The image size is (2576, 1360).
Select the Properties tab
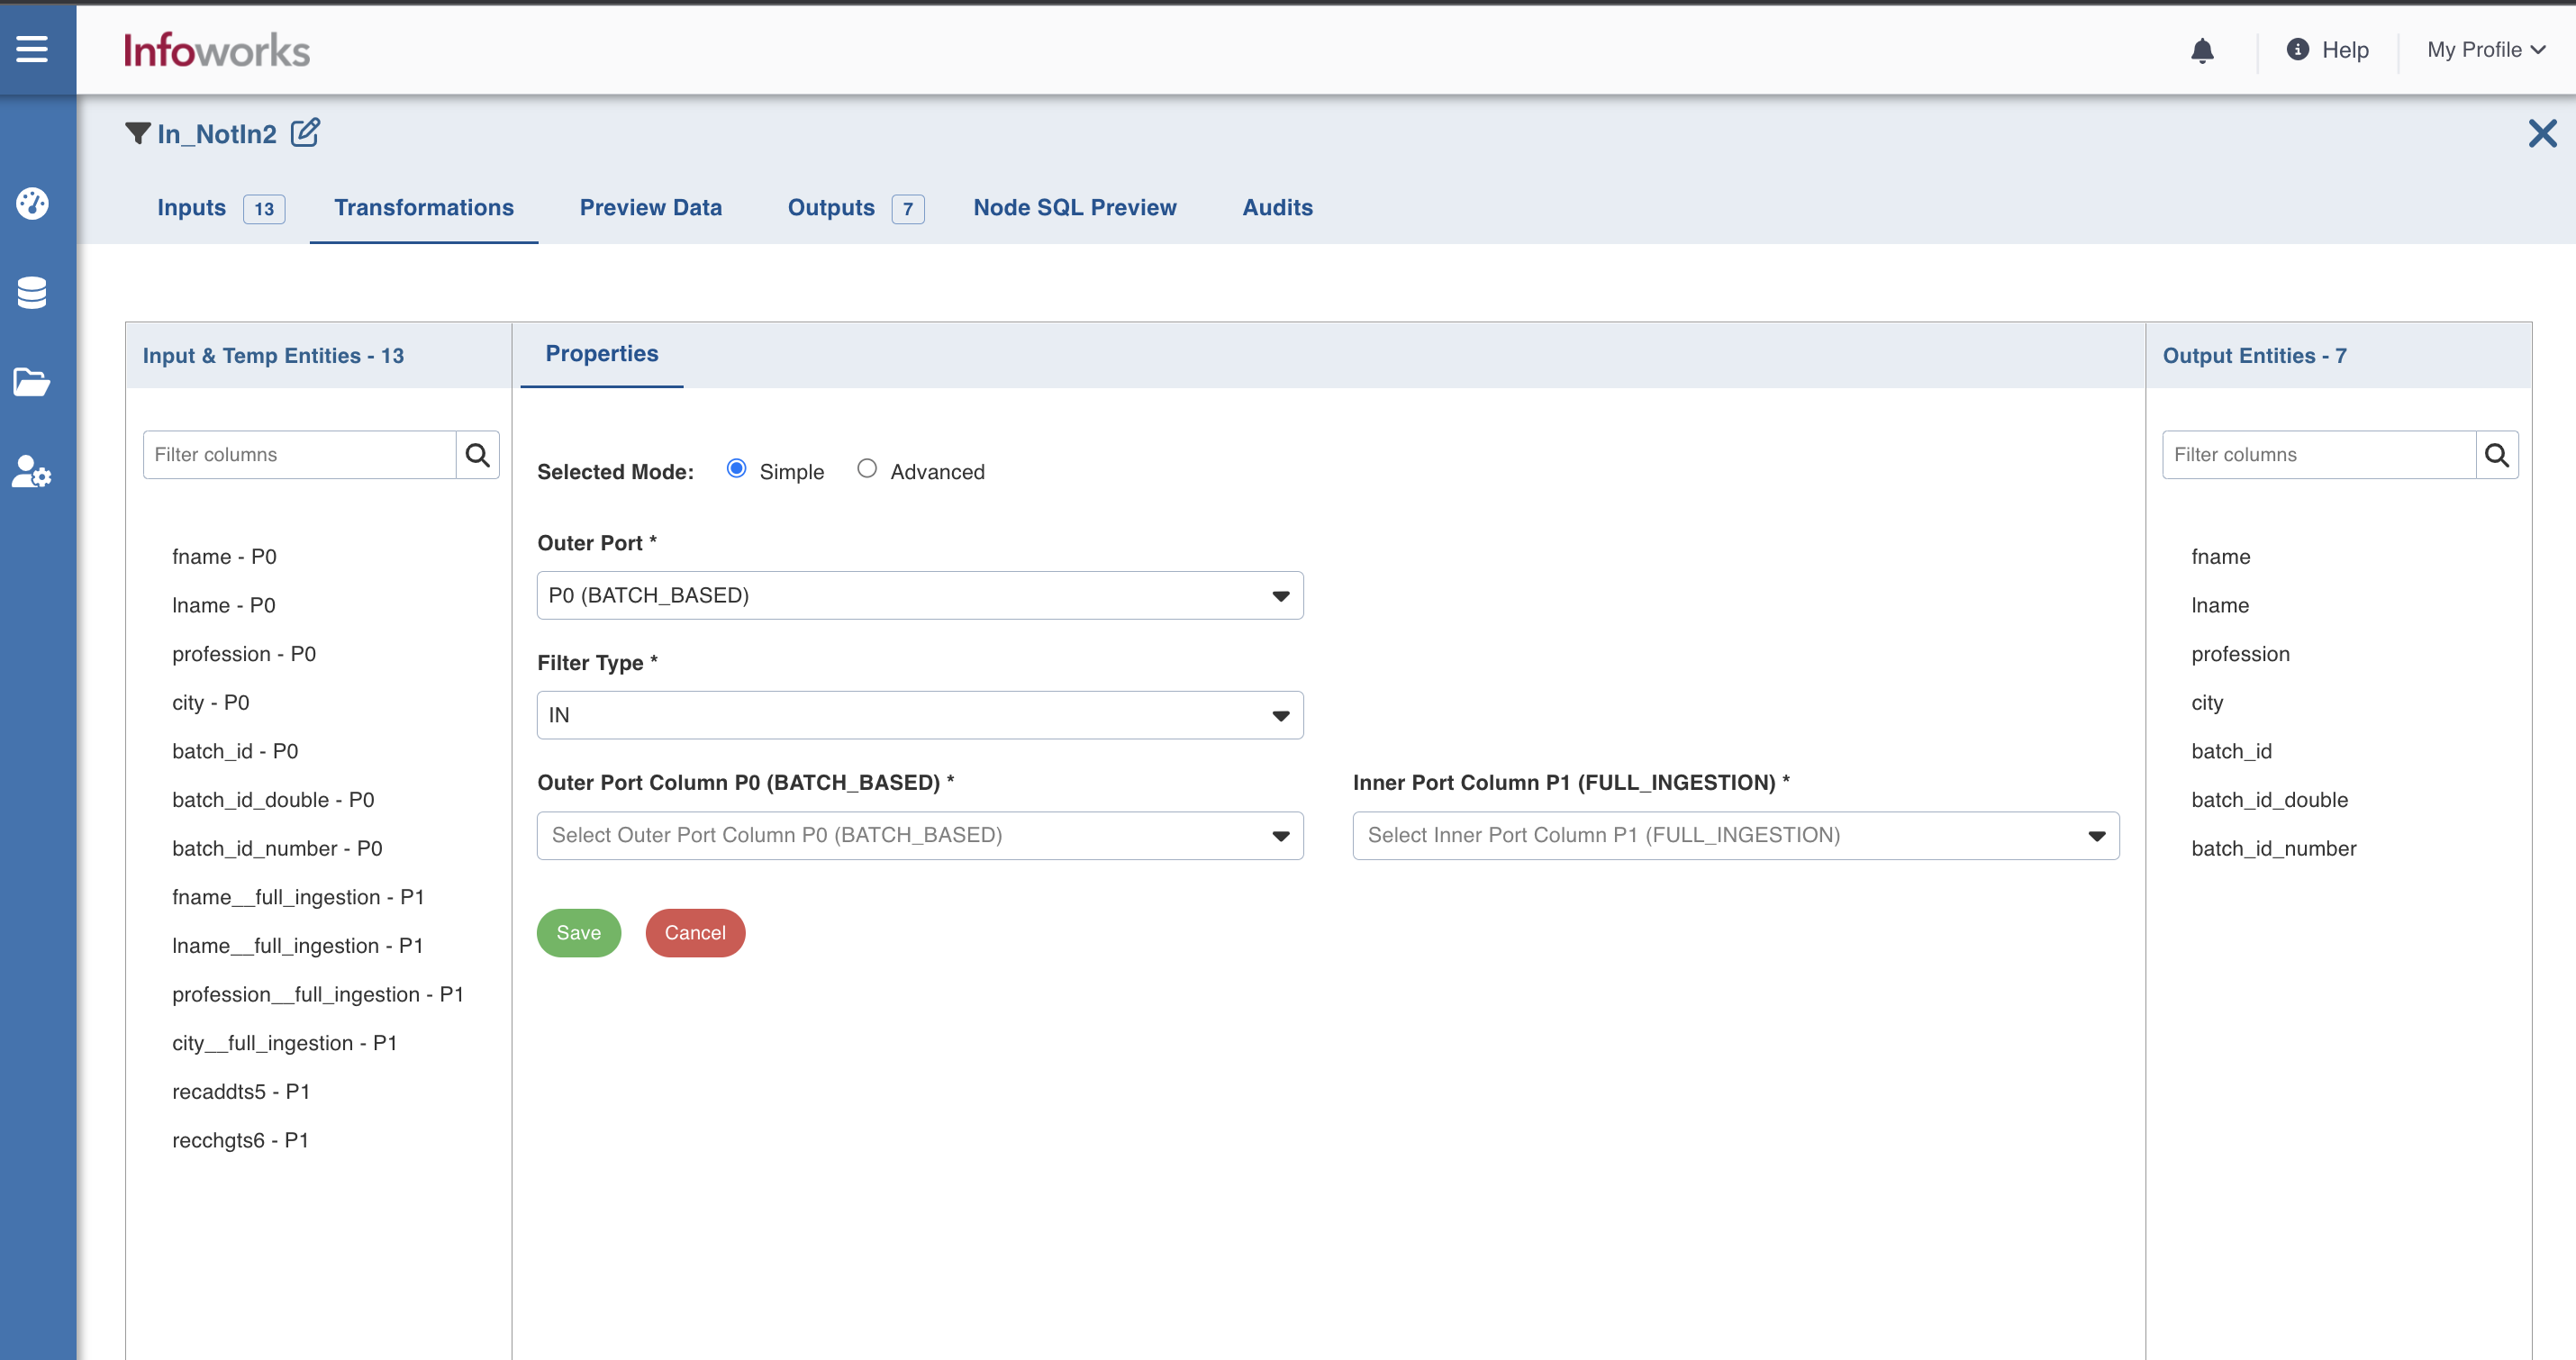click(602, 353)
